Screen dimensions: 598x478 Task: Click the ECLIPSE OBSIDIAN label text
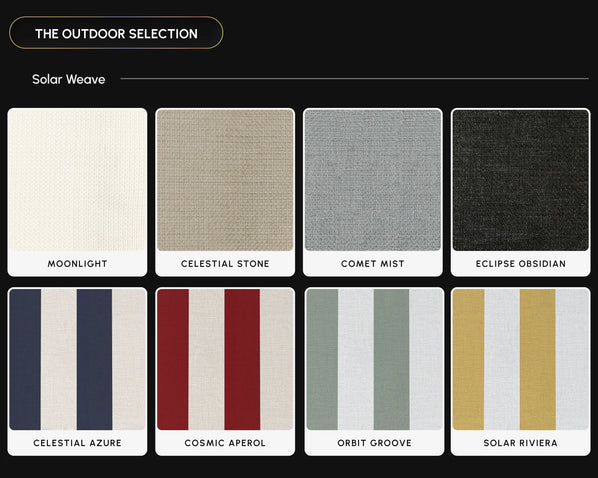(521, 264)
